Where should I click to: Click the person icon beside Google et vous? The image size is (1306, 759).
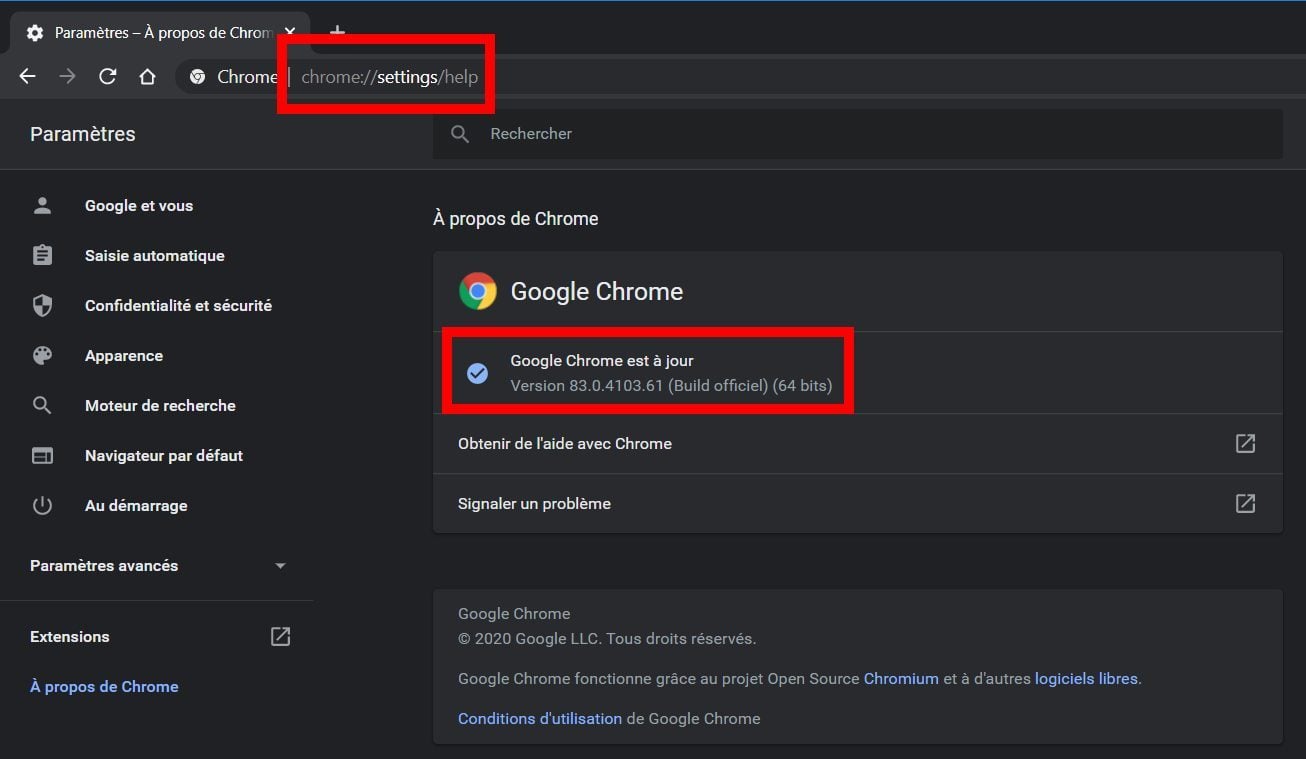pyautogui.click(x=42, y=206)
